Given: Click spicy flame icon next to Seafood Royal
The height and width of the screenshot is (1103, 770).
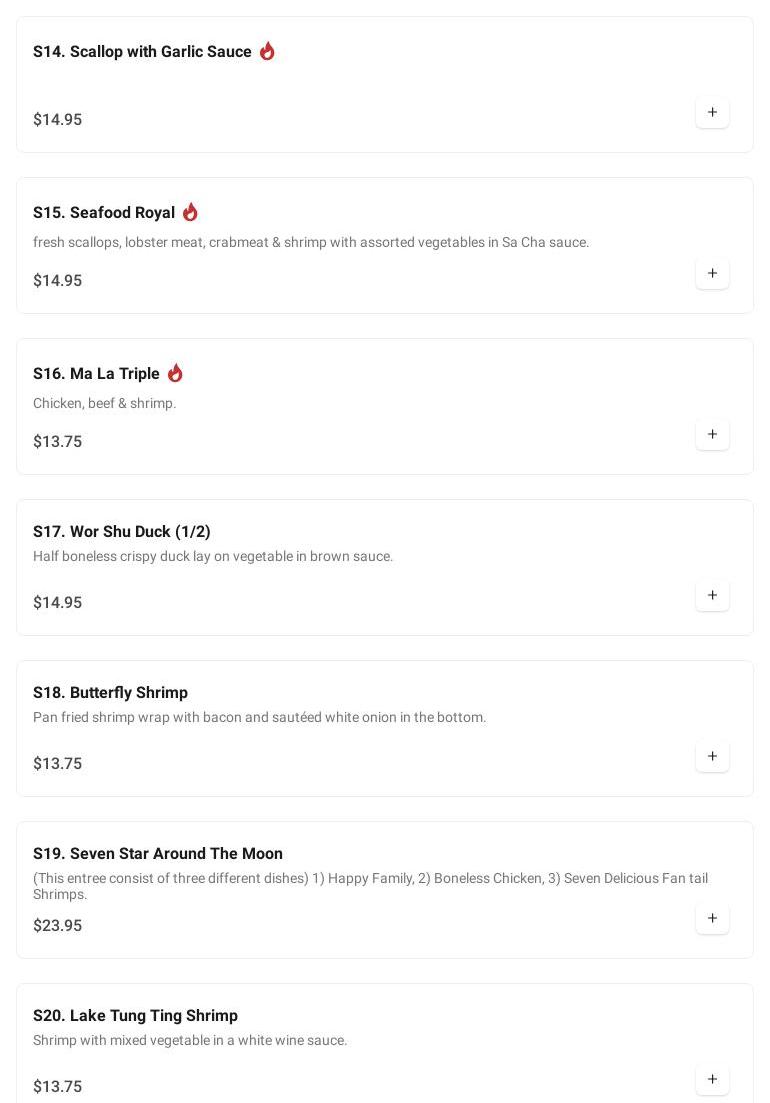Looking at the screenshot, I should 190,212.
